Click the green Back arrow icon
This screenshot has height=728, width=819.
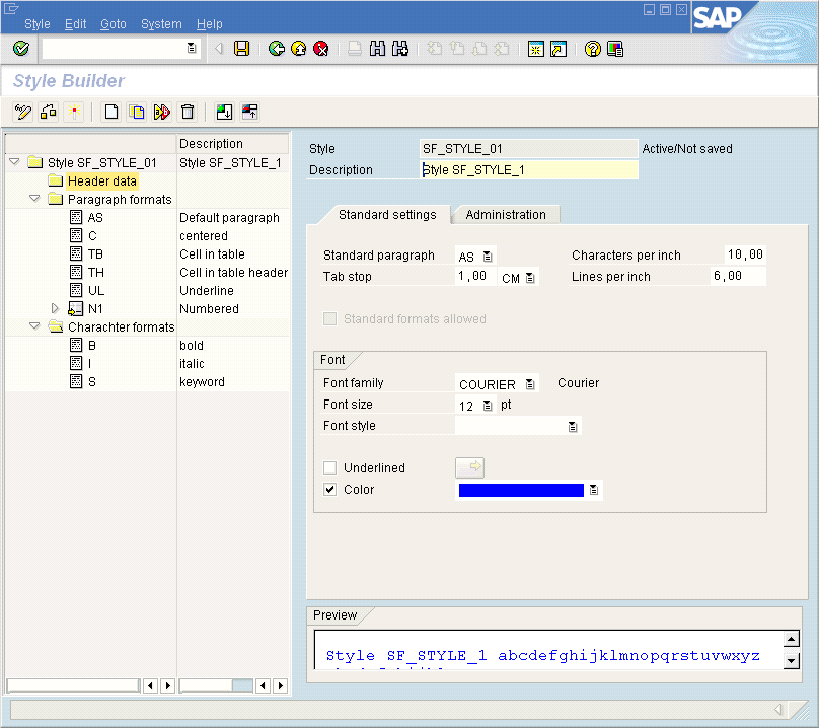click(277, 49)
